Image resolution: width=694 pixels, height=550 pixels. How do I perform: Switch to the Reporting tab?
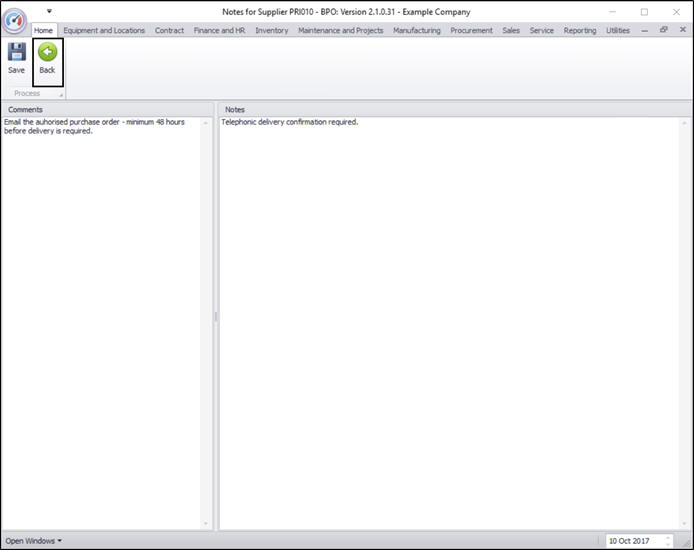(580, 30)
